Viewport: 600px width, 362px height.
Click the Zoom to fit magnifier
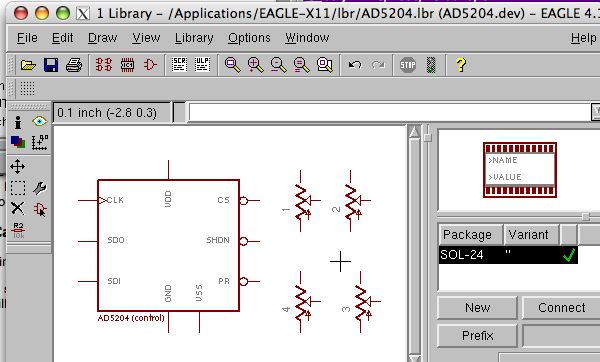pos(233,65)
